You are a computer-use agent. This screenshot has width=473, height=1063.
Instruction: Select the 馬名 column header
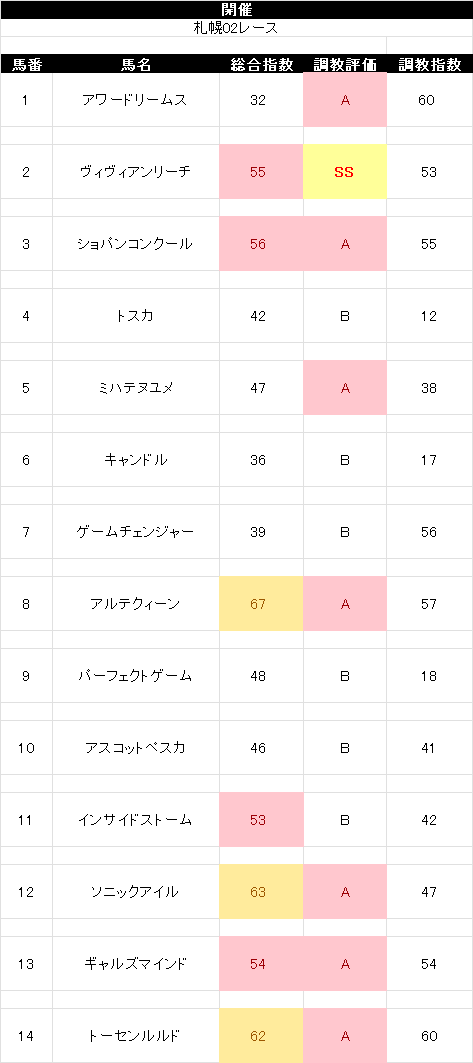click(136, 64)
